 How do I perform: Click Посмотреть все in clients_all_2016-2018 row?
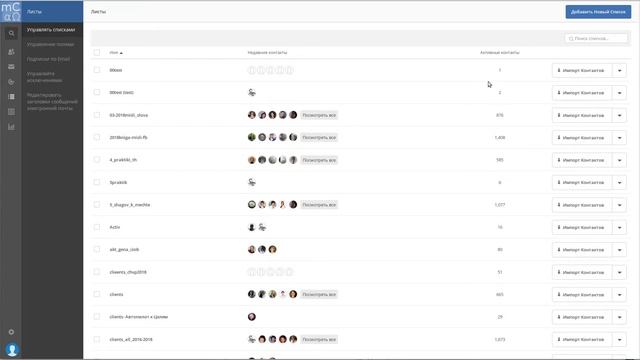[319, 339]
